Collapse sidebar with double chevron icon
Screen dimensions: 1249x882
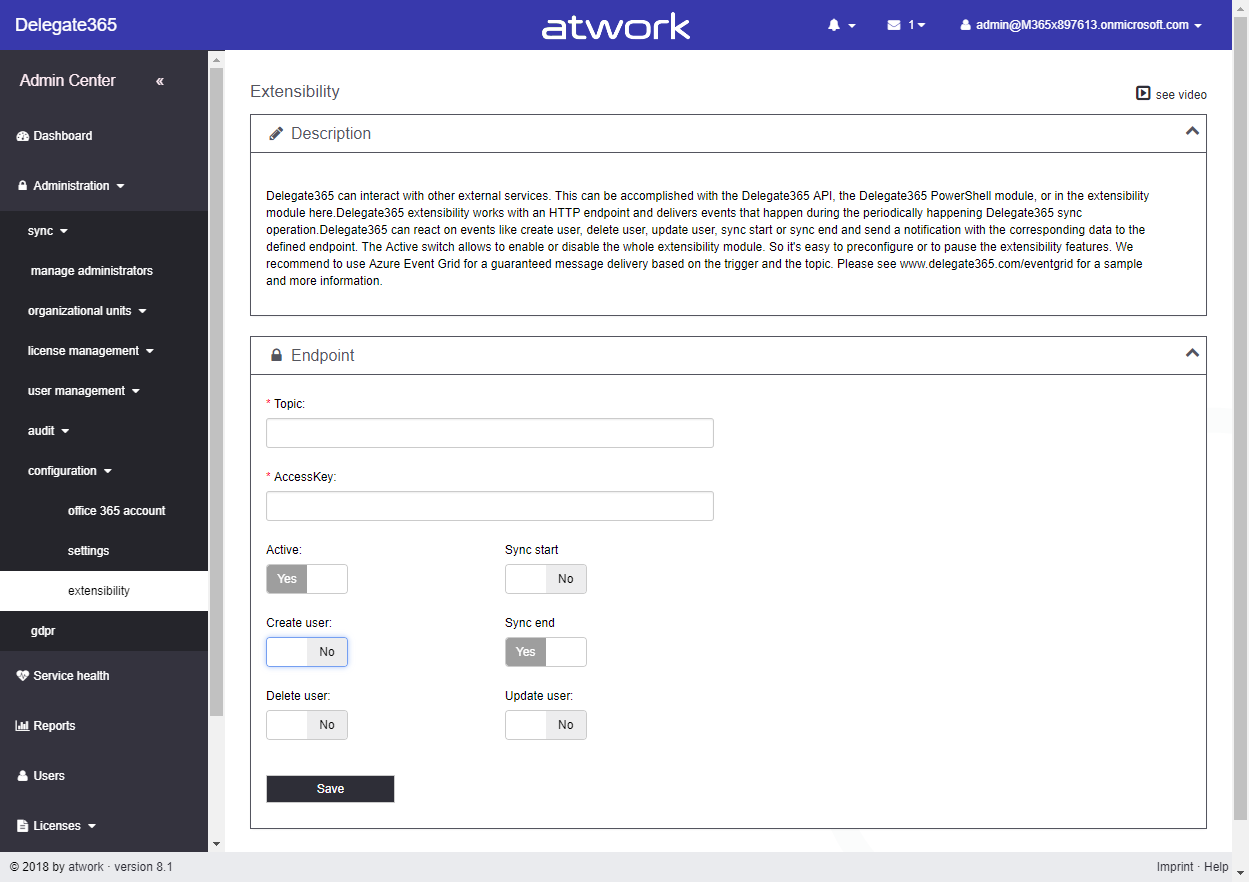pyautogui.click(x=160, y=81)
